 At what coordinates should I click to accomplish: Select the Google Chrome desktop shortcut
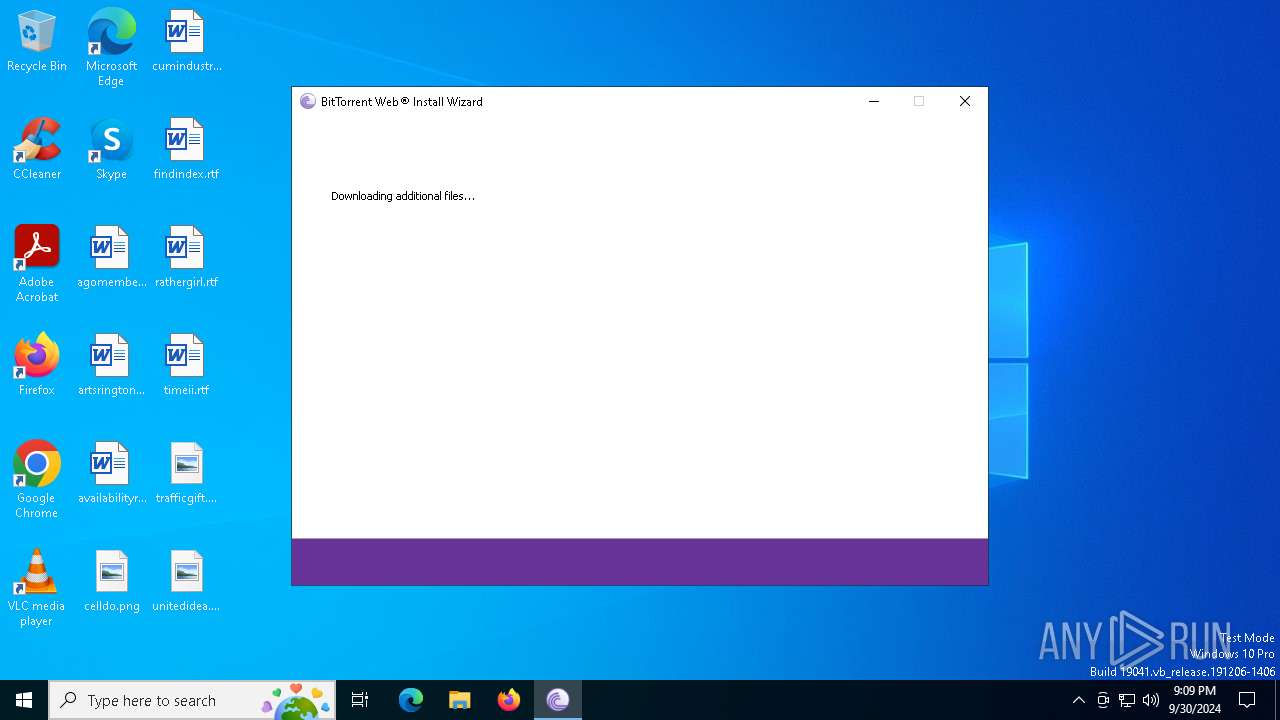pos(37,480)
